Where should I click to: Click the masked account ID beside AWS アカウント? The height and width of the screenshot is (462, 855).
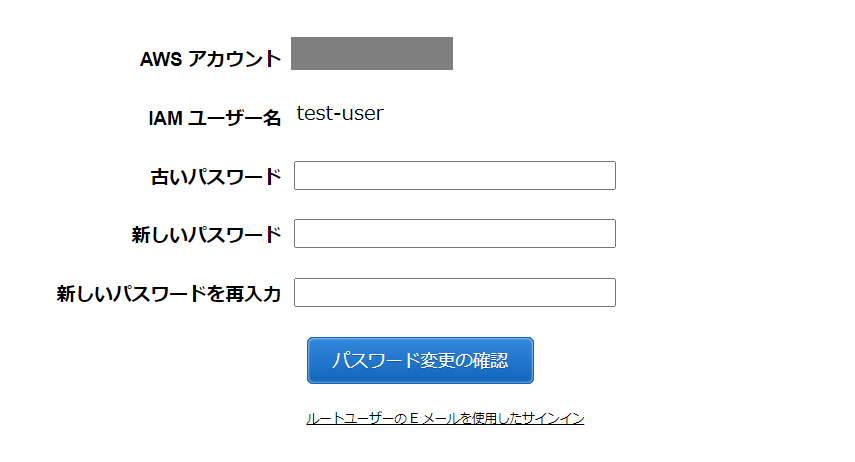372,54
